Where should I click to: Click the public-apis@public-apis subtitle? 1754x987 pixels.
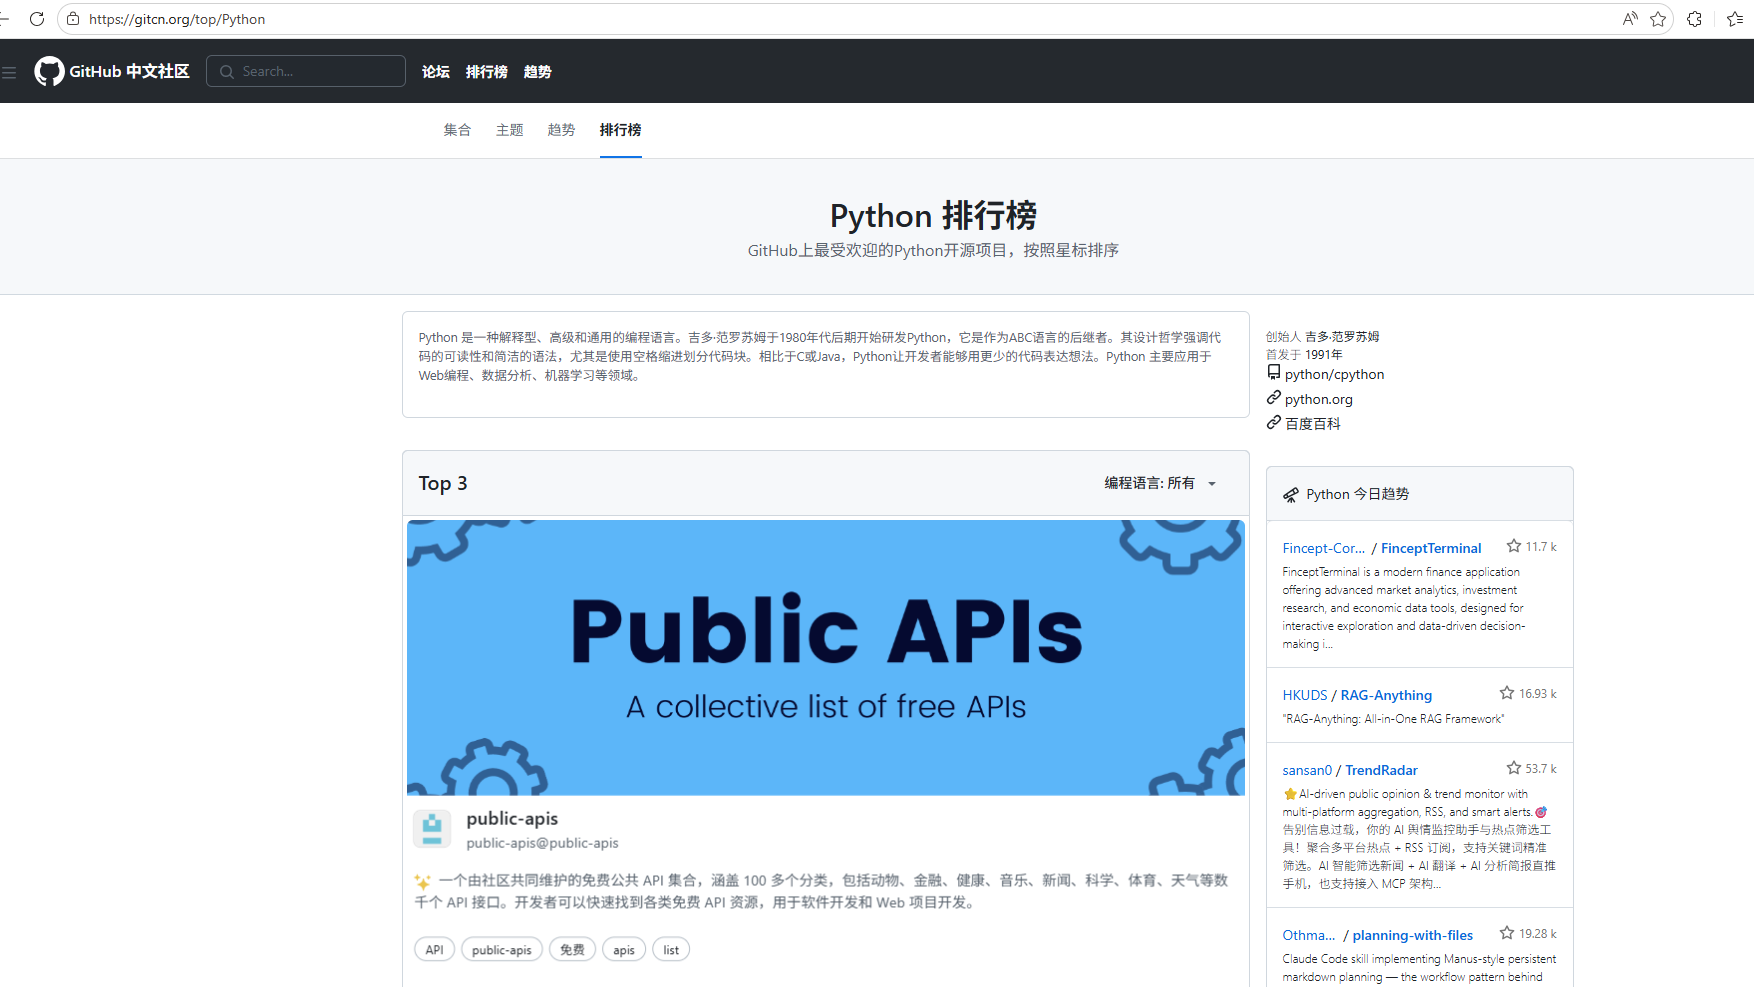[x=542, y=843]
